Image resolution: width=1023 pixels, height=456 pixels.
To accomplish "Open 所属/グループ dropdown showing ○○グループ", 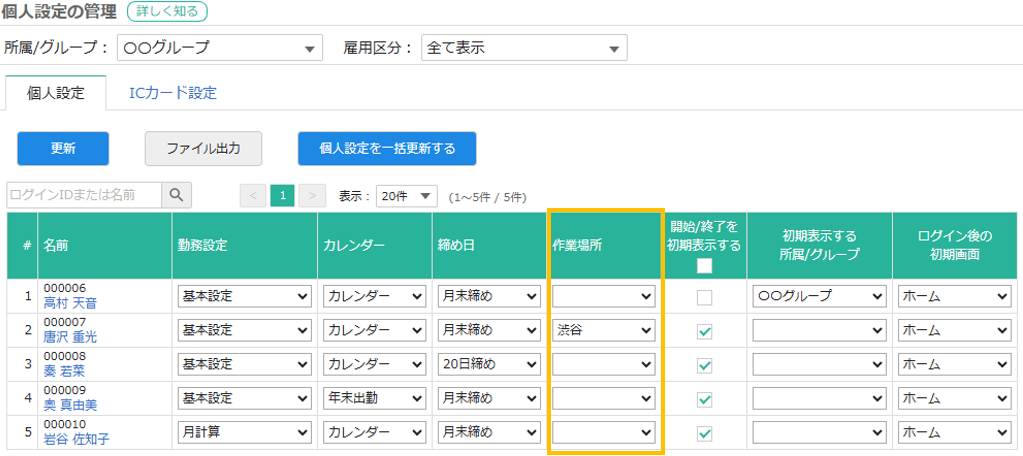I will (x=220, y=48).
